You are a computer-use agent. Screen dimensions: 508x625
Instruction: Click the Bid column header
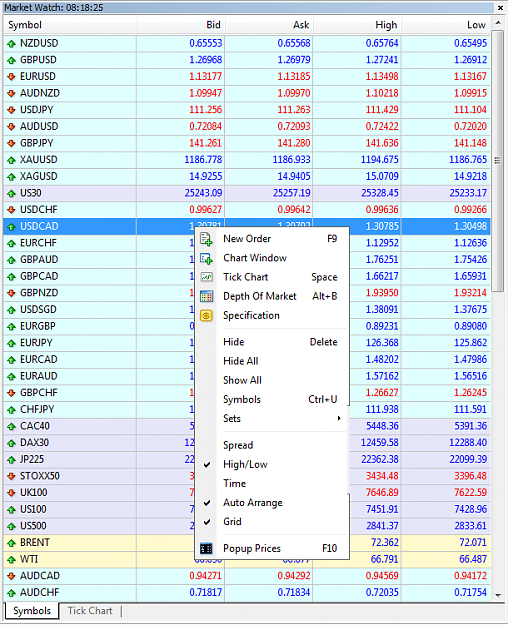[181, 25]
